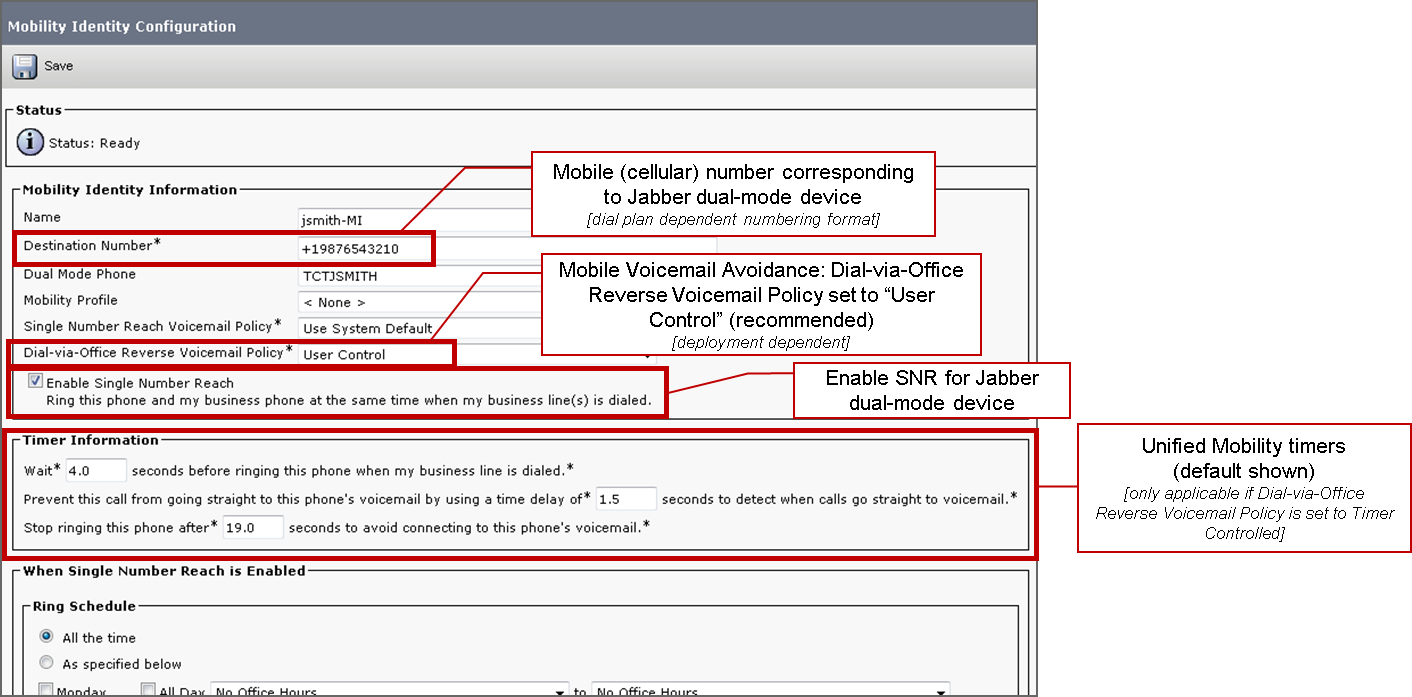The width and height of the screenshot is (1412, 697).
Task: Select the All the time radio button
Action: 46,637
